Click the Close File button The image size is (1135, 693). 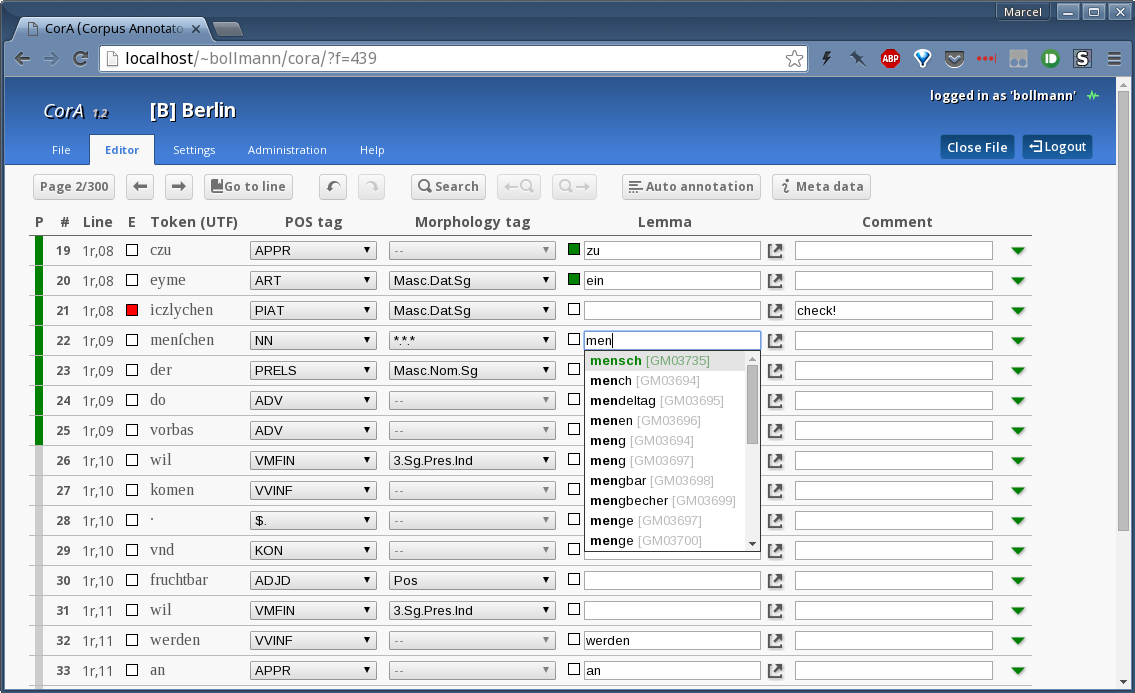(977, 147)
